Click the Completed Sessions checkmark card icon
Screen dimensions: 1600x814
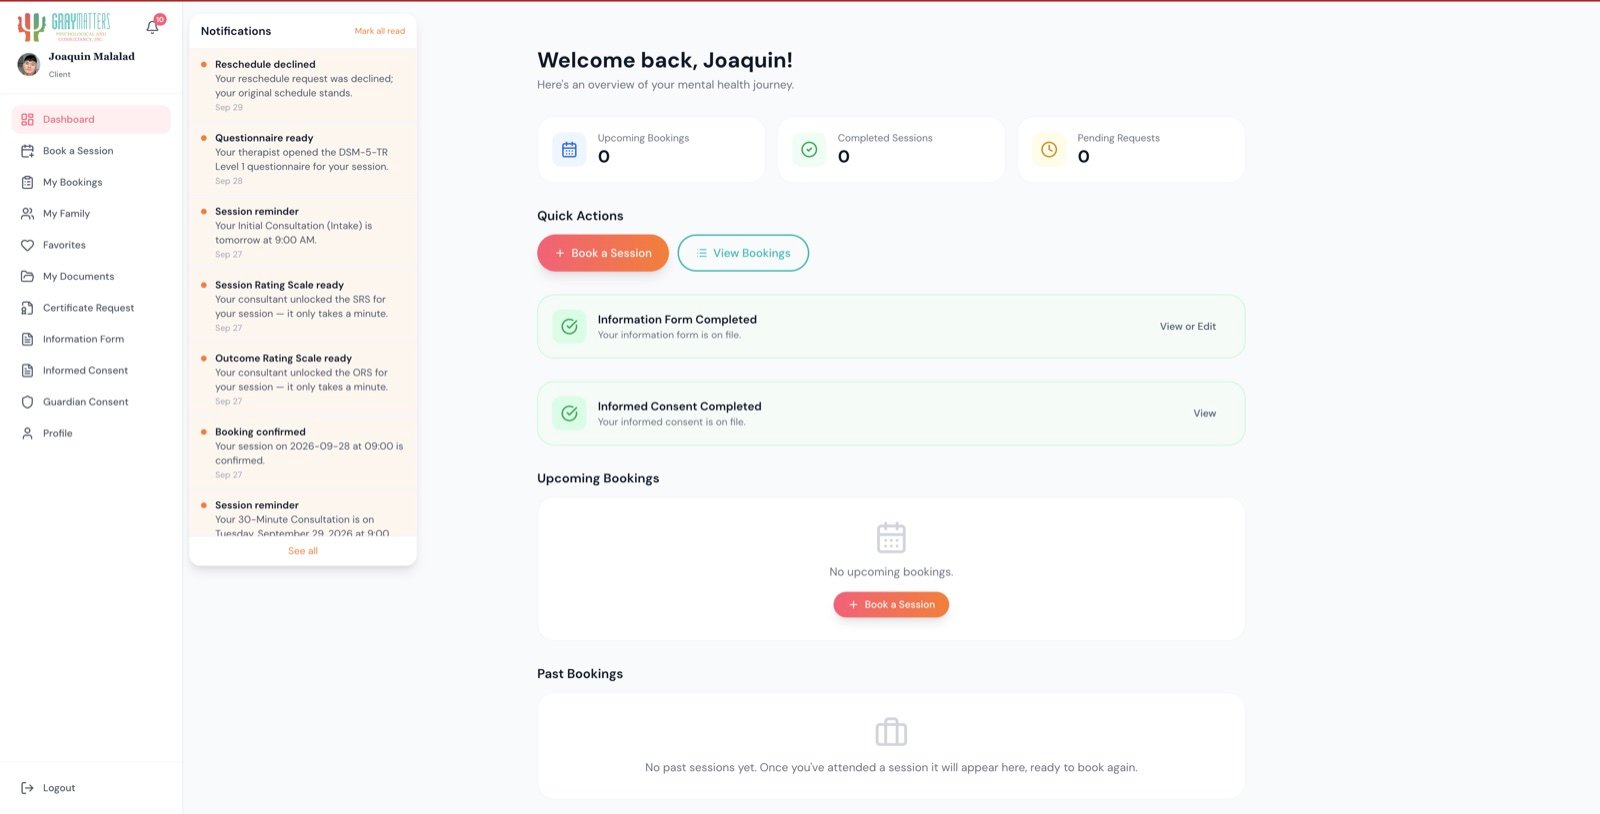point(809,150)
